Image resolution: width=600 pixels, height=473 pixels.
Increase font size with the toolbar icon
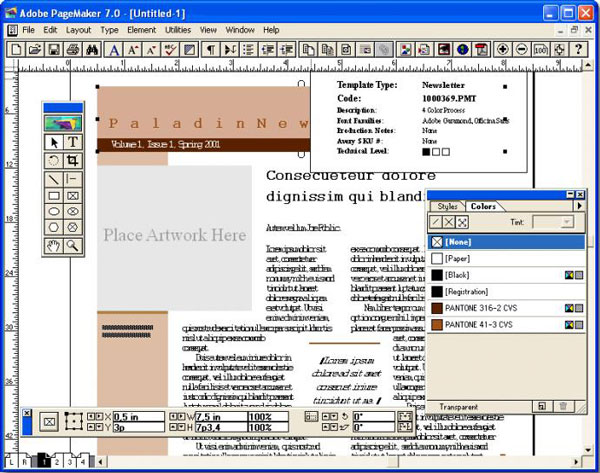(133, 49)
